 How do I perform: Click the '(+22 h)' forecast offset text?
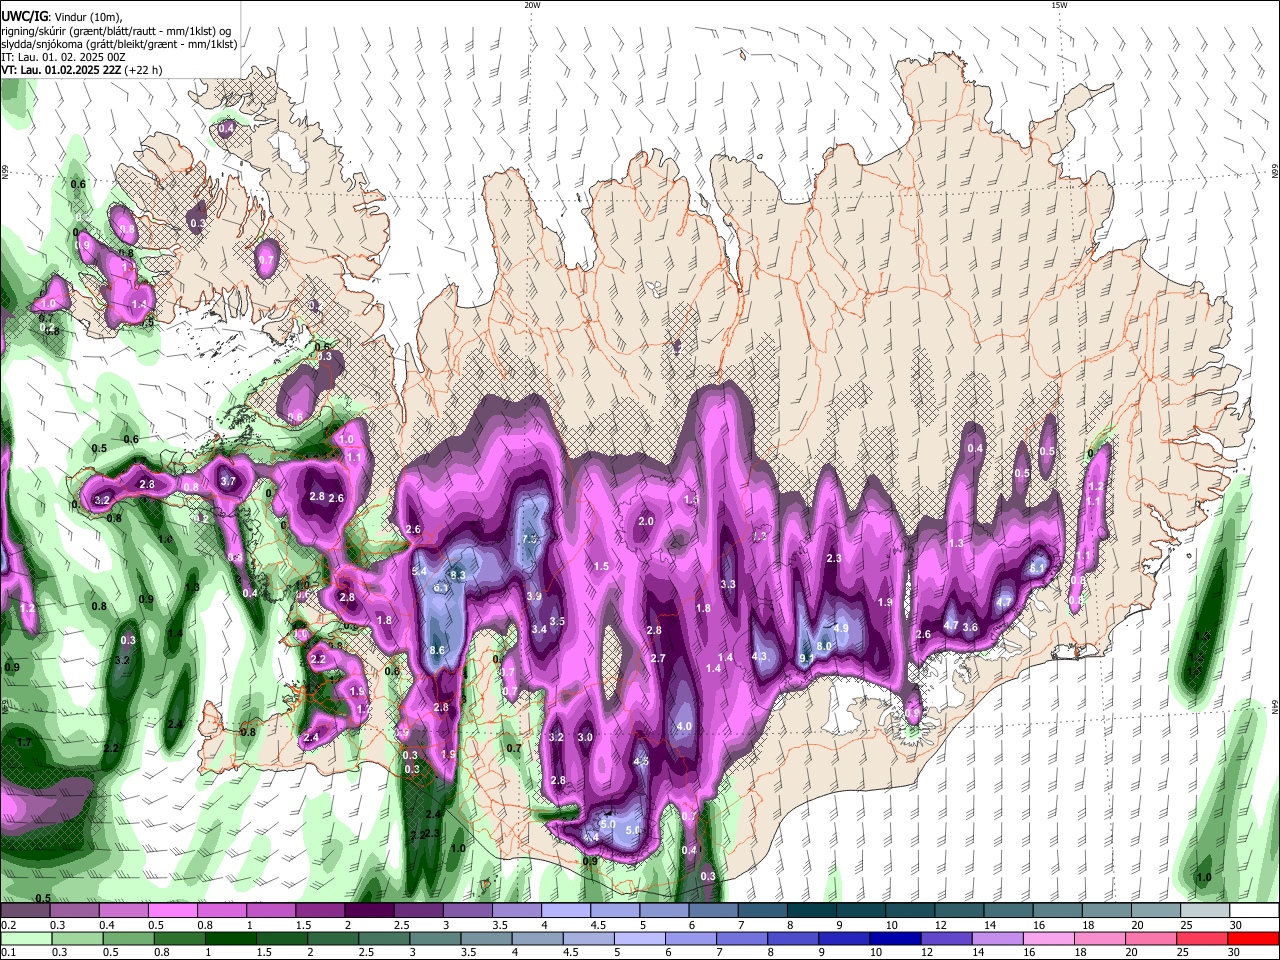pyautogui.click(x=143, y=71)
